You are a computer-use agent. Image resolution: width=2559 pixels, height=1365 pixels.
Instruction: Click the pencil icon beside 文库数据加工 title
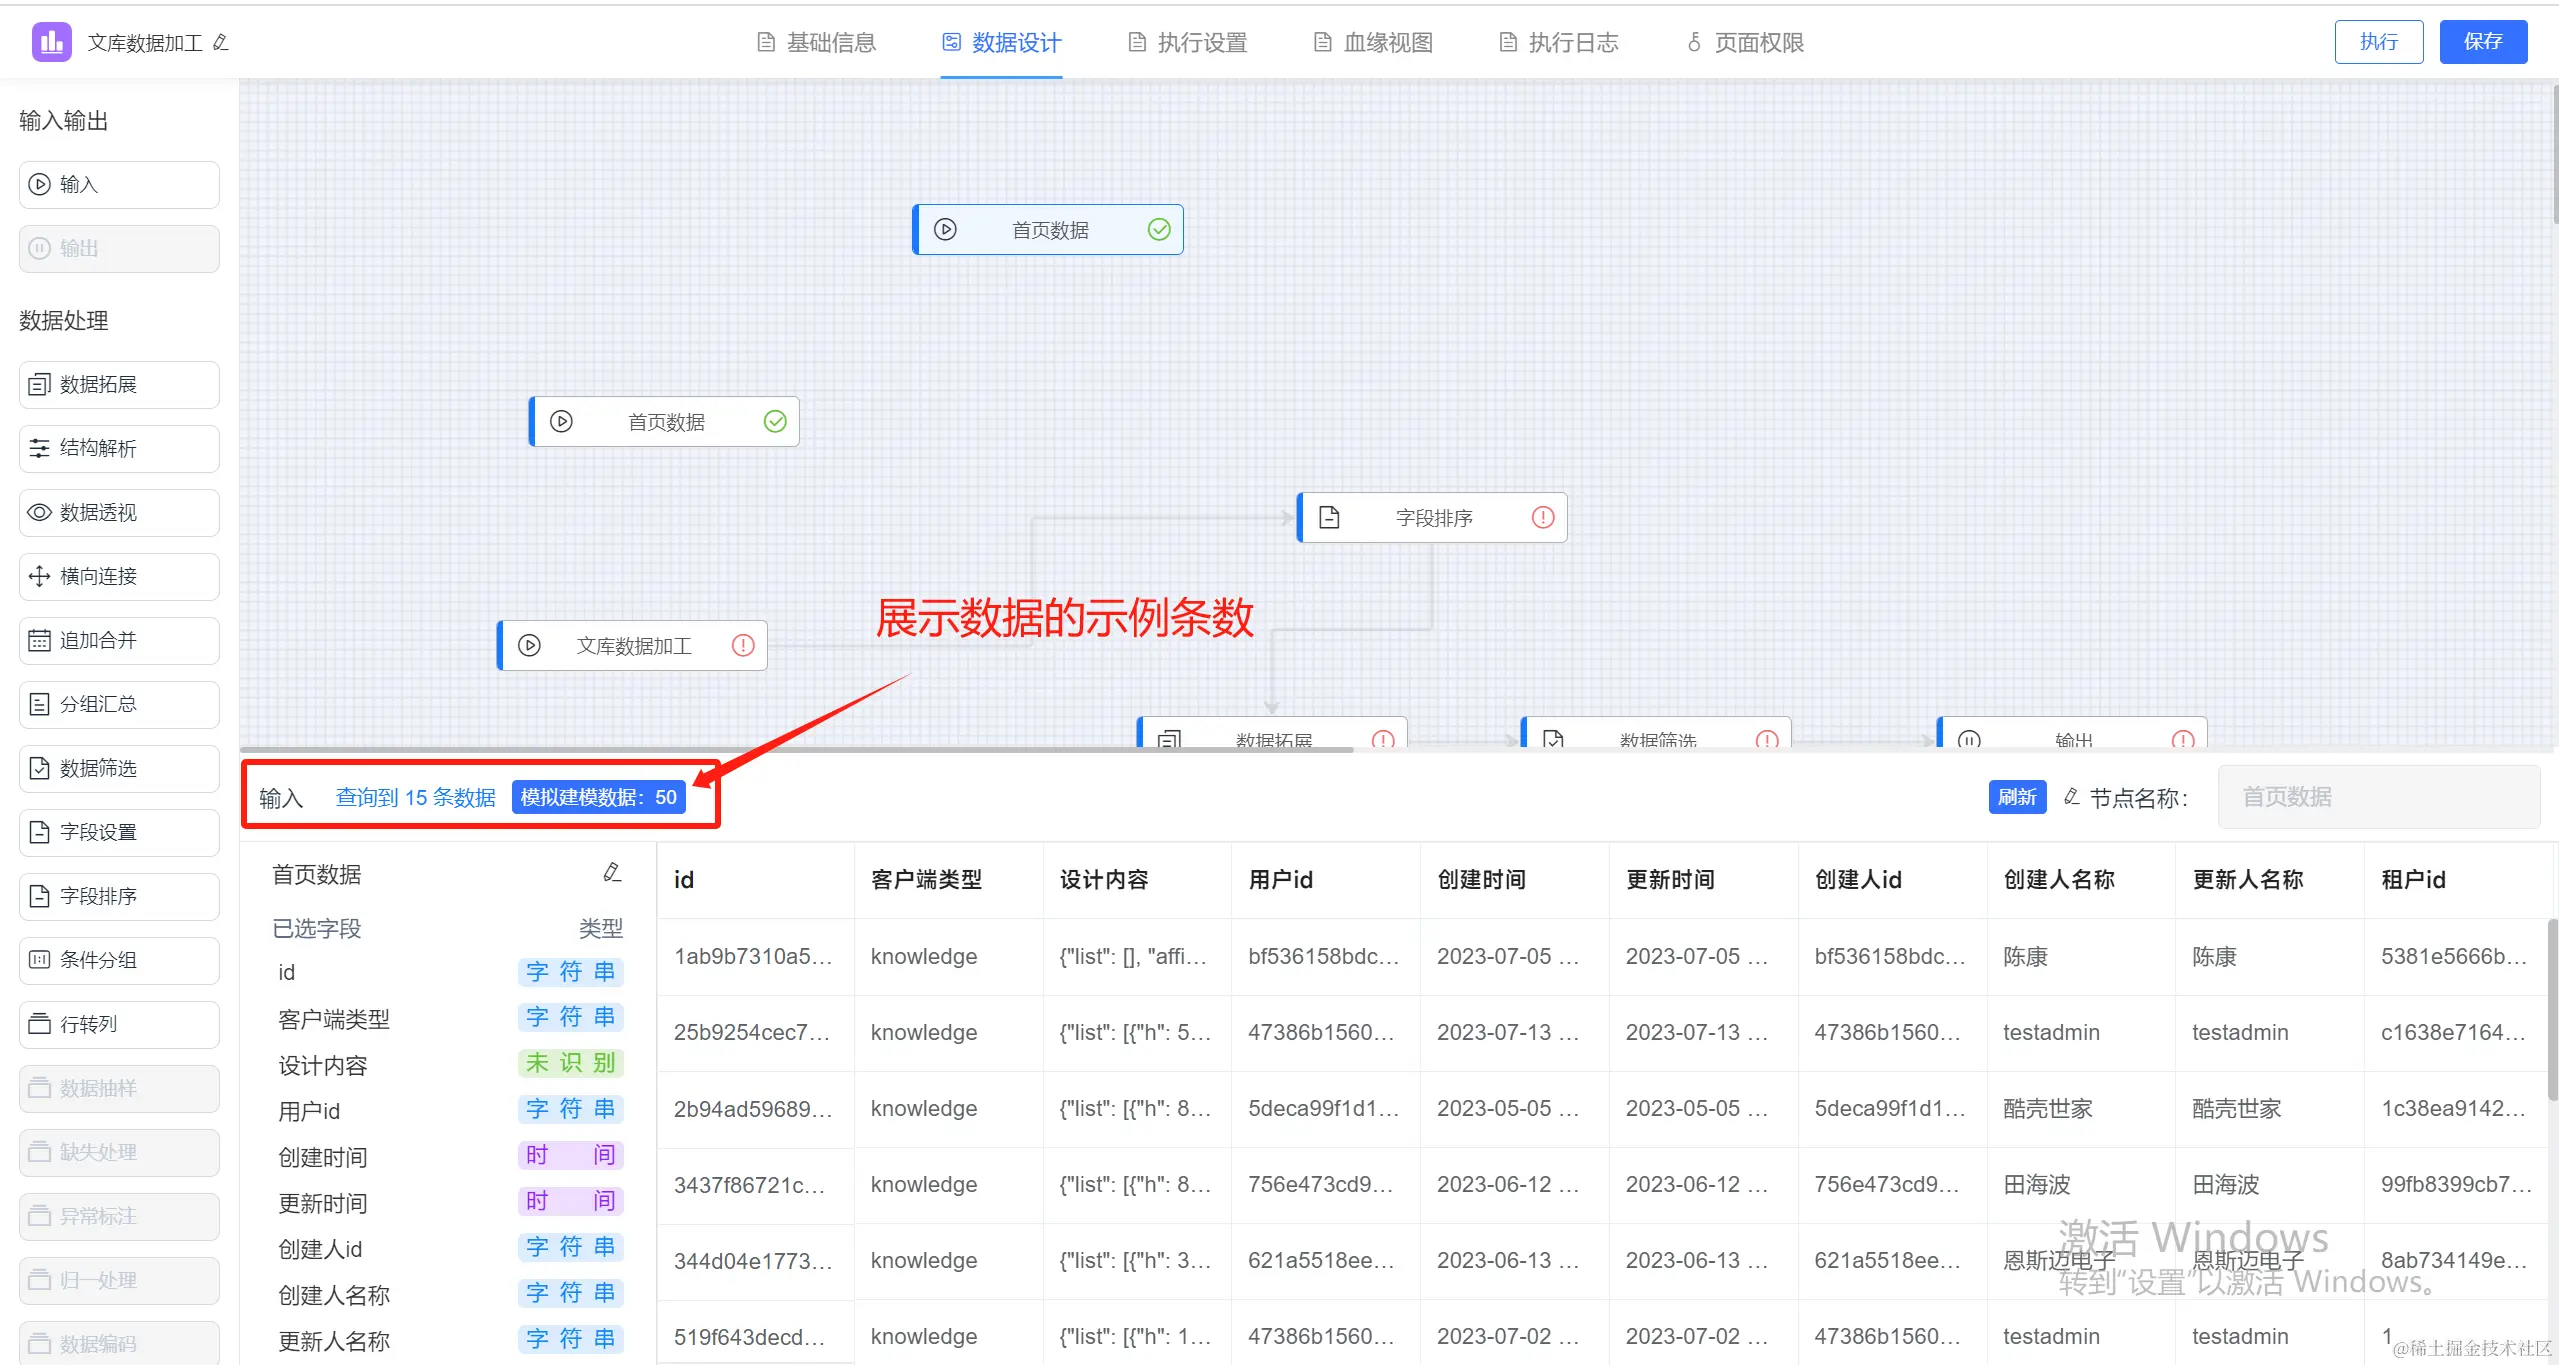click(x=221, y=42)
